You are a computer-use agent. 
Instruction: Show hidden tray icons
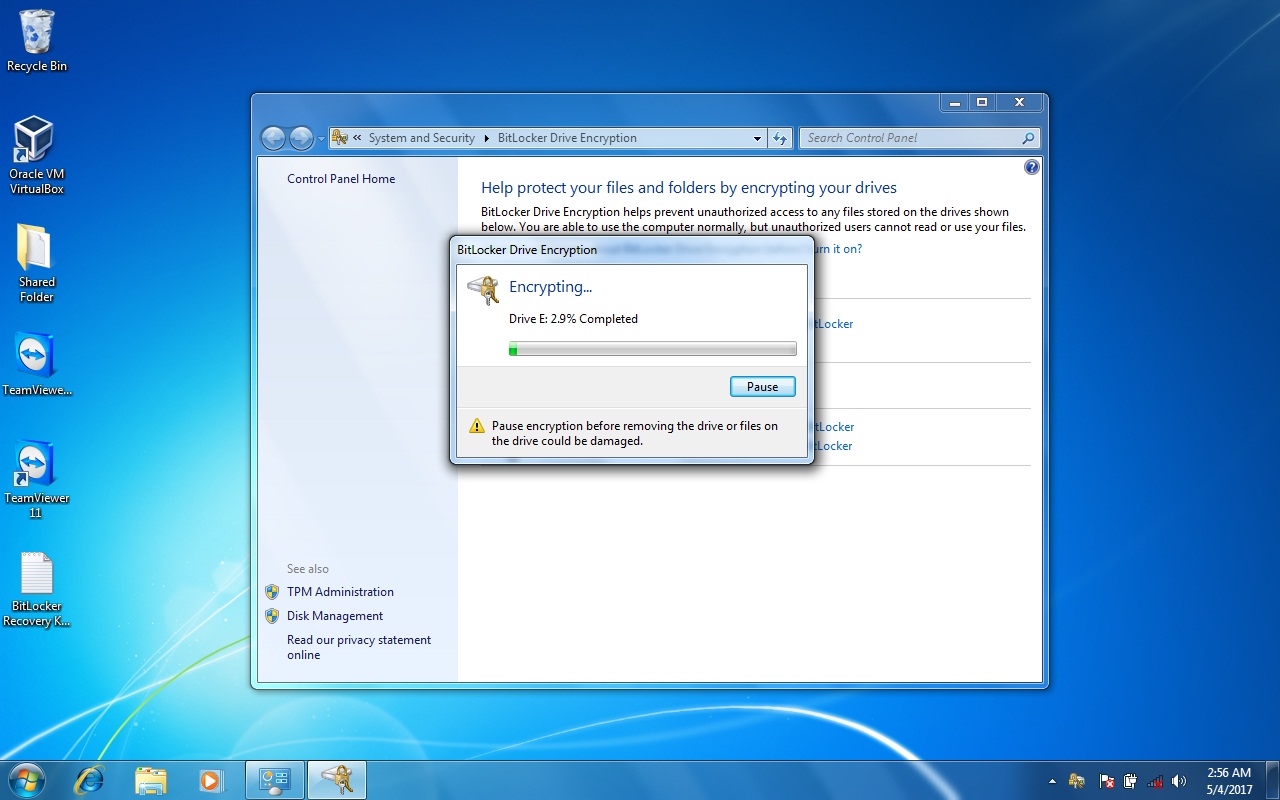tap(1052, 781)
